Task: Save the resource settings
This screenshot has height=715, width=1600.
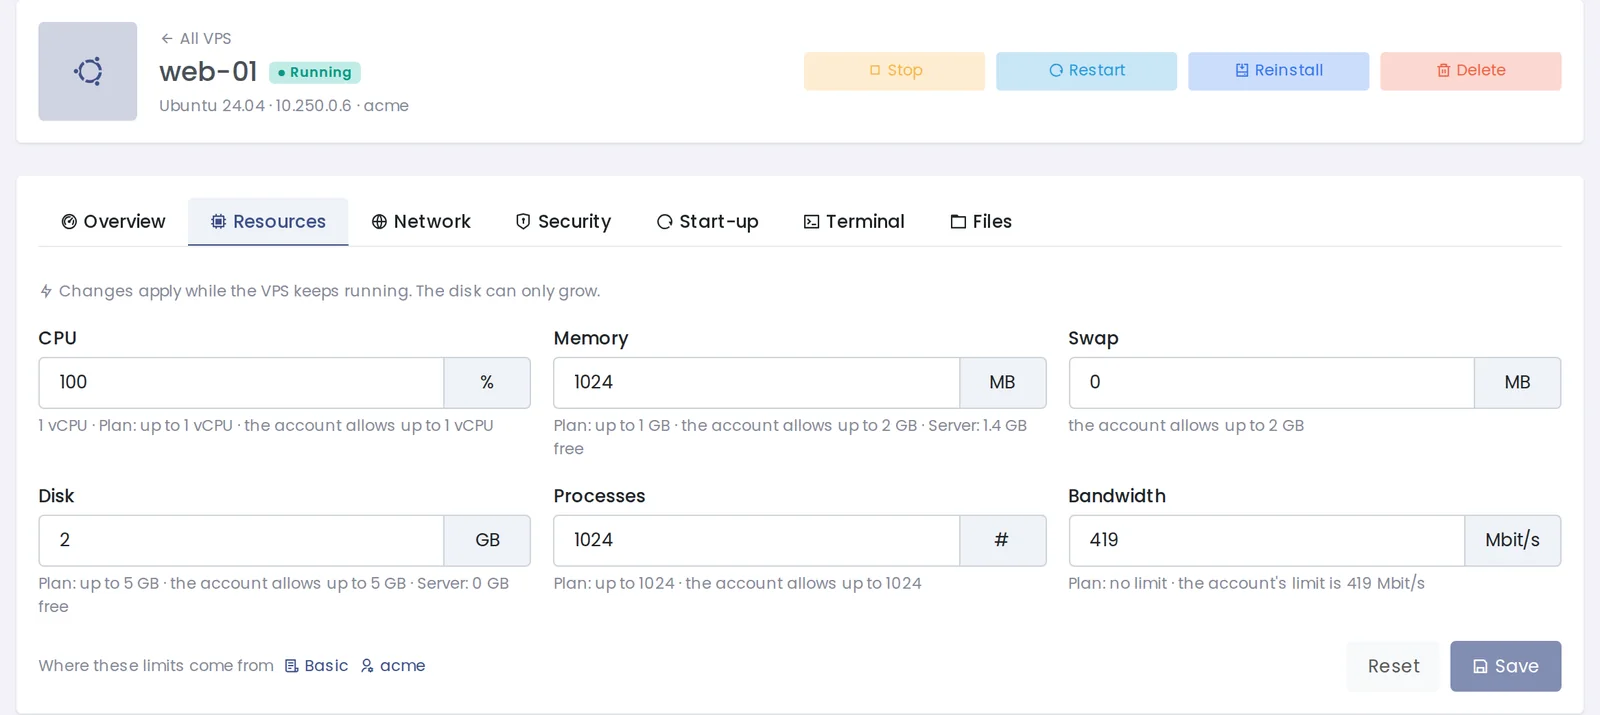Action: pos(1505,666)
